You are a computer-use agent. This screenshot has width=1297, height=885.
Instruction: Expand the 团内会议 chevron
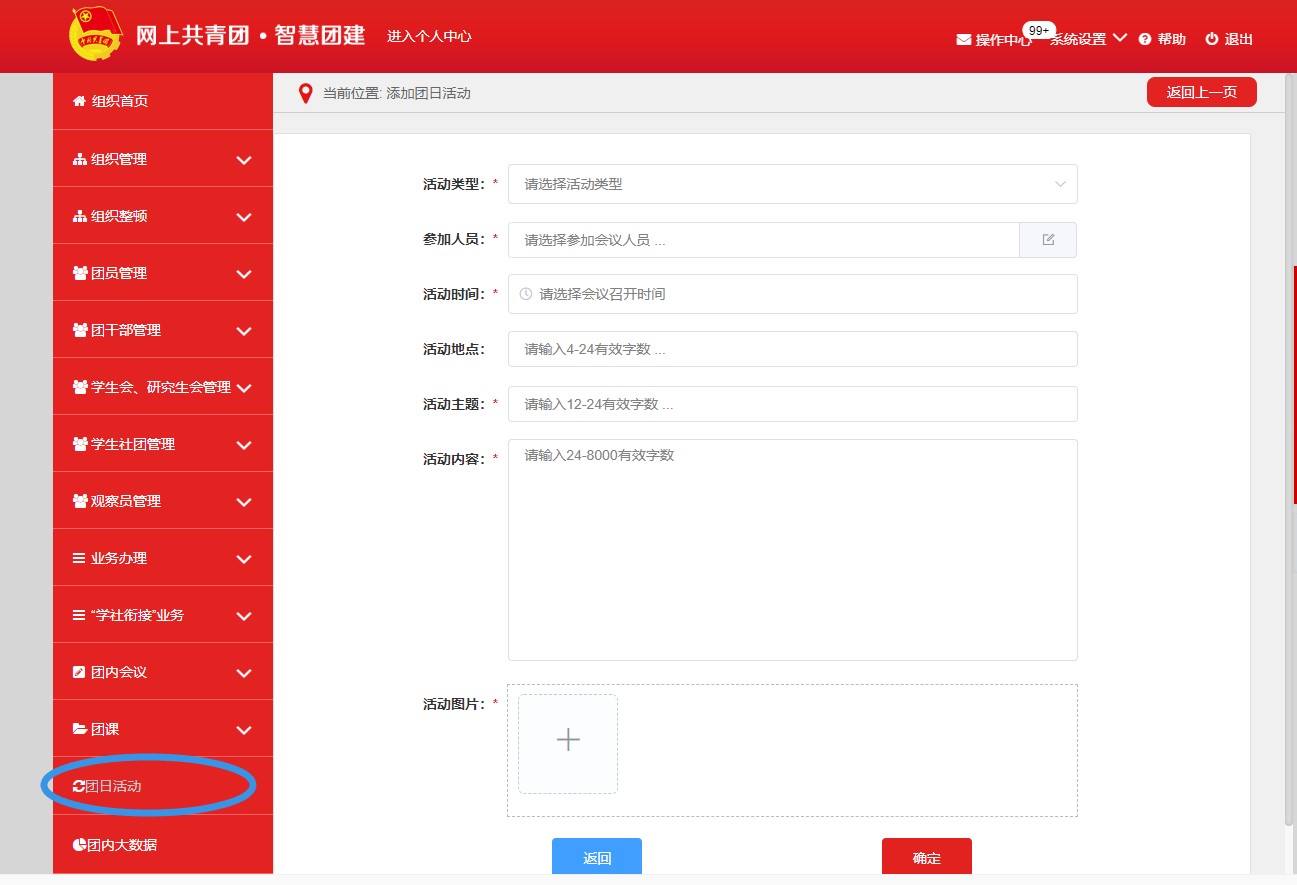(244, 673)
